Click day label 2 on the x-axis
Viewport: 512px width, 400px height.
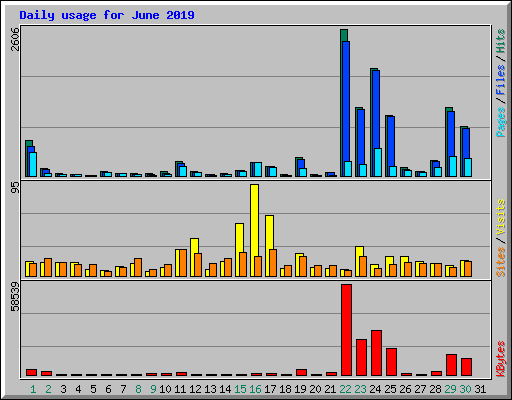click(48, 389)
